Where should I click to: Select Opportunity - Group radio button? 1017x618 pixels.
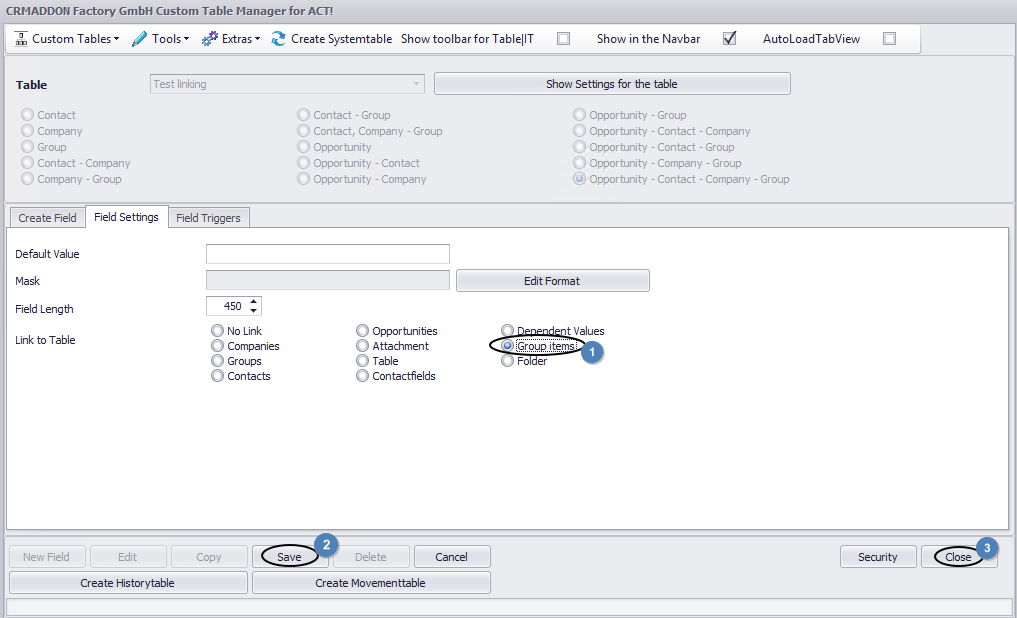[x=579, y=115]
